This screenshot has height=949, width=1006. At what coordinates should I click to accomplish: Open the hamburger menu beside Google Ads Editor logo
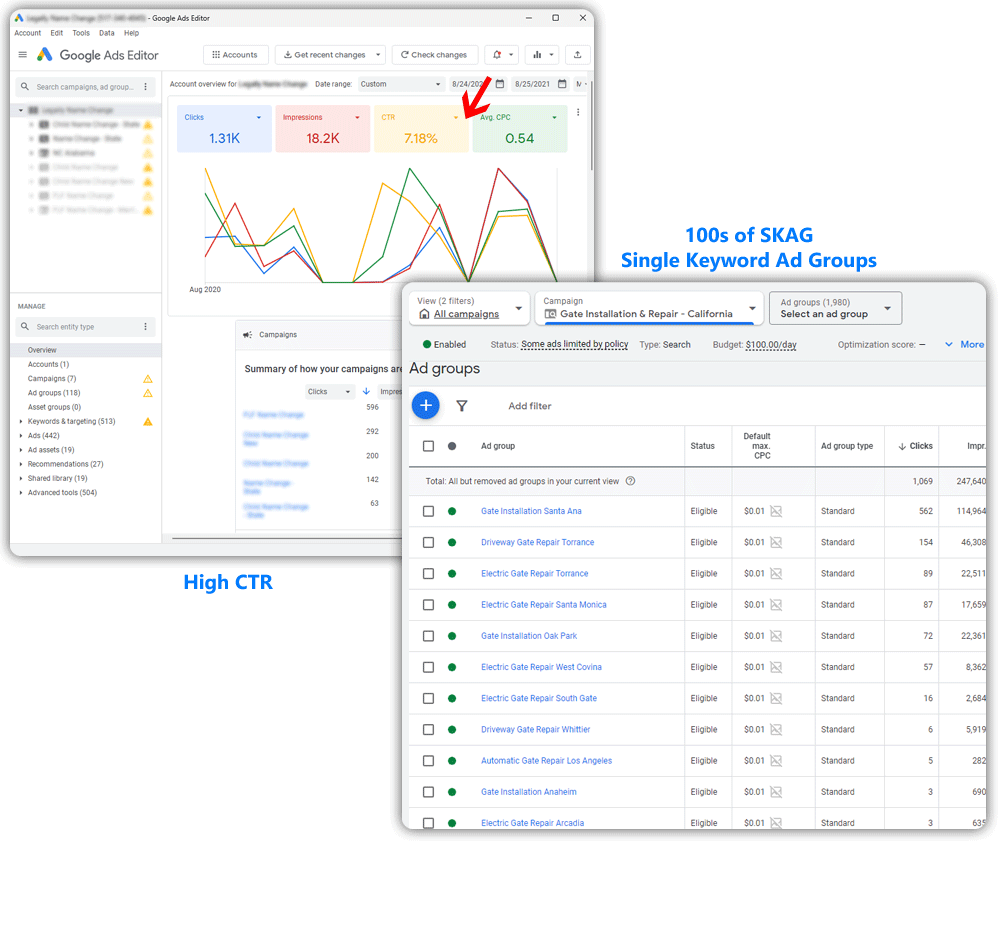pos(23,55)
